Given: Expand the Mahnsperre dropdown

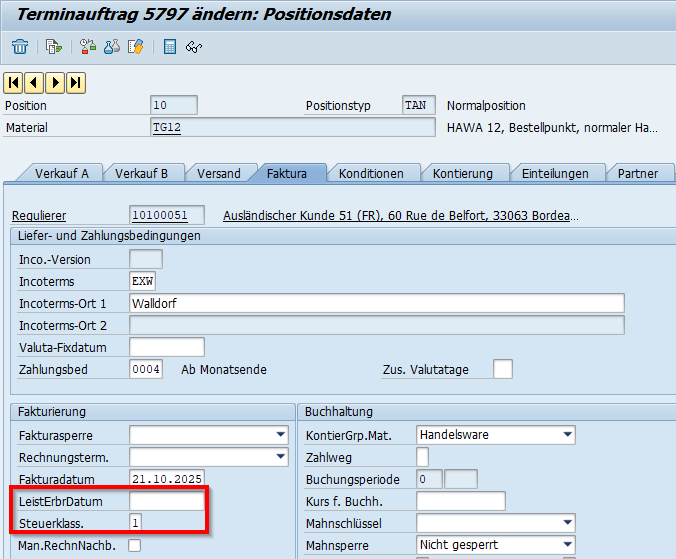Looking at the screenshot, I should 568,545.
